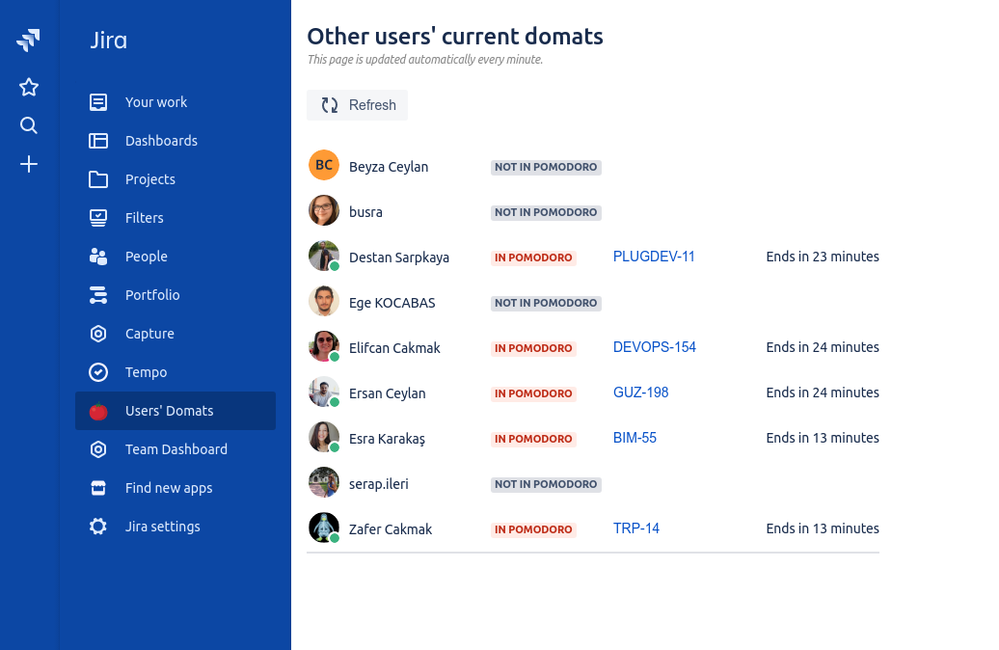Go to Dashboards in sidebar
The width and height of the screenshot is (999, 650).
(175, 141)
